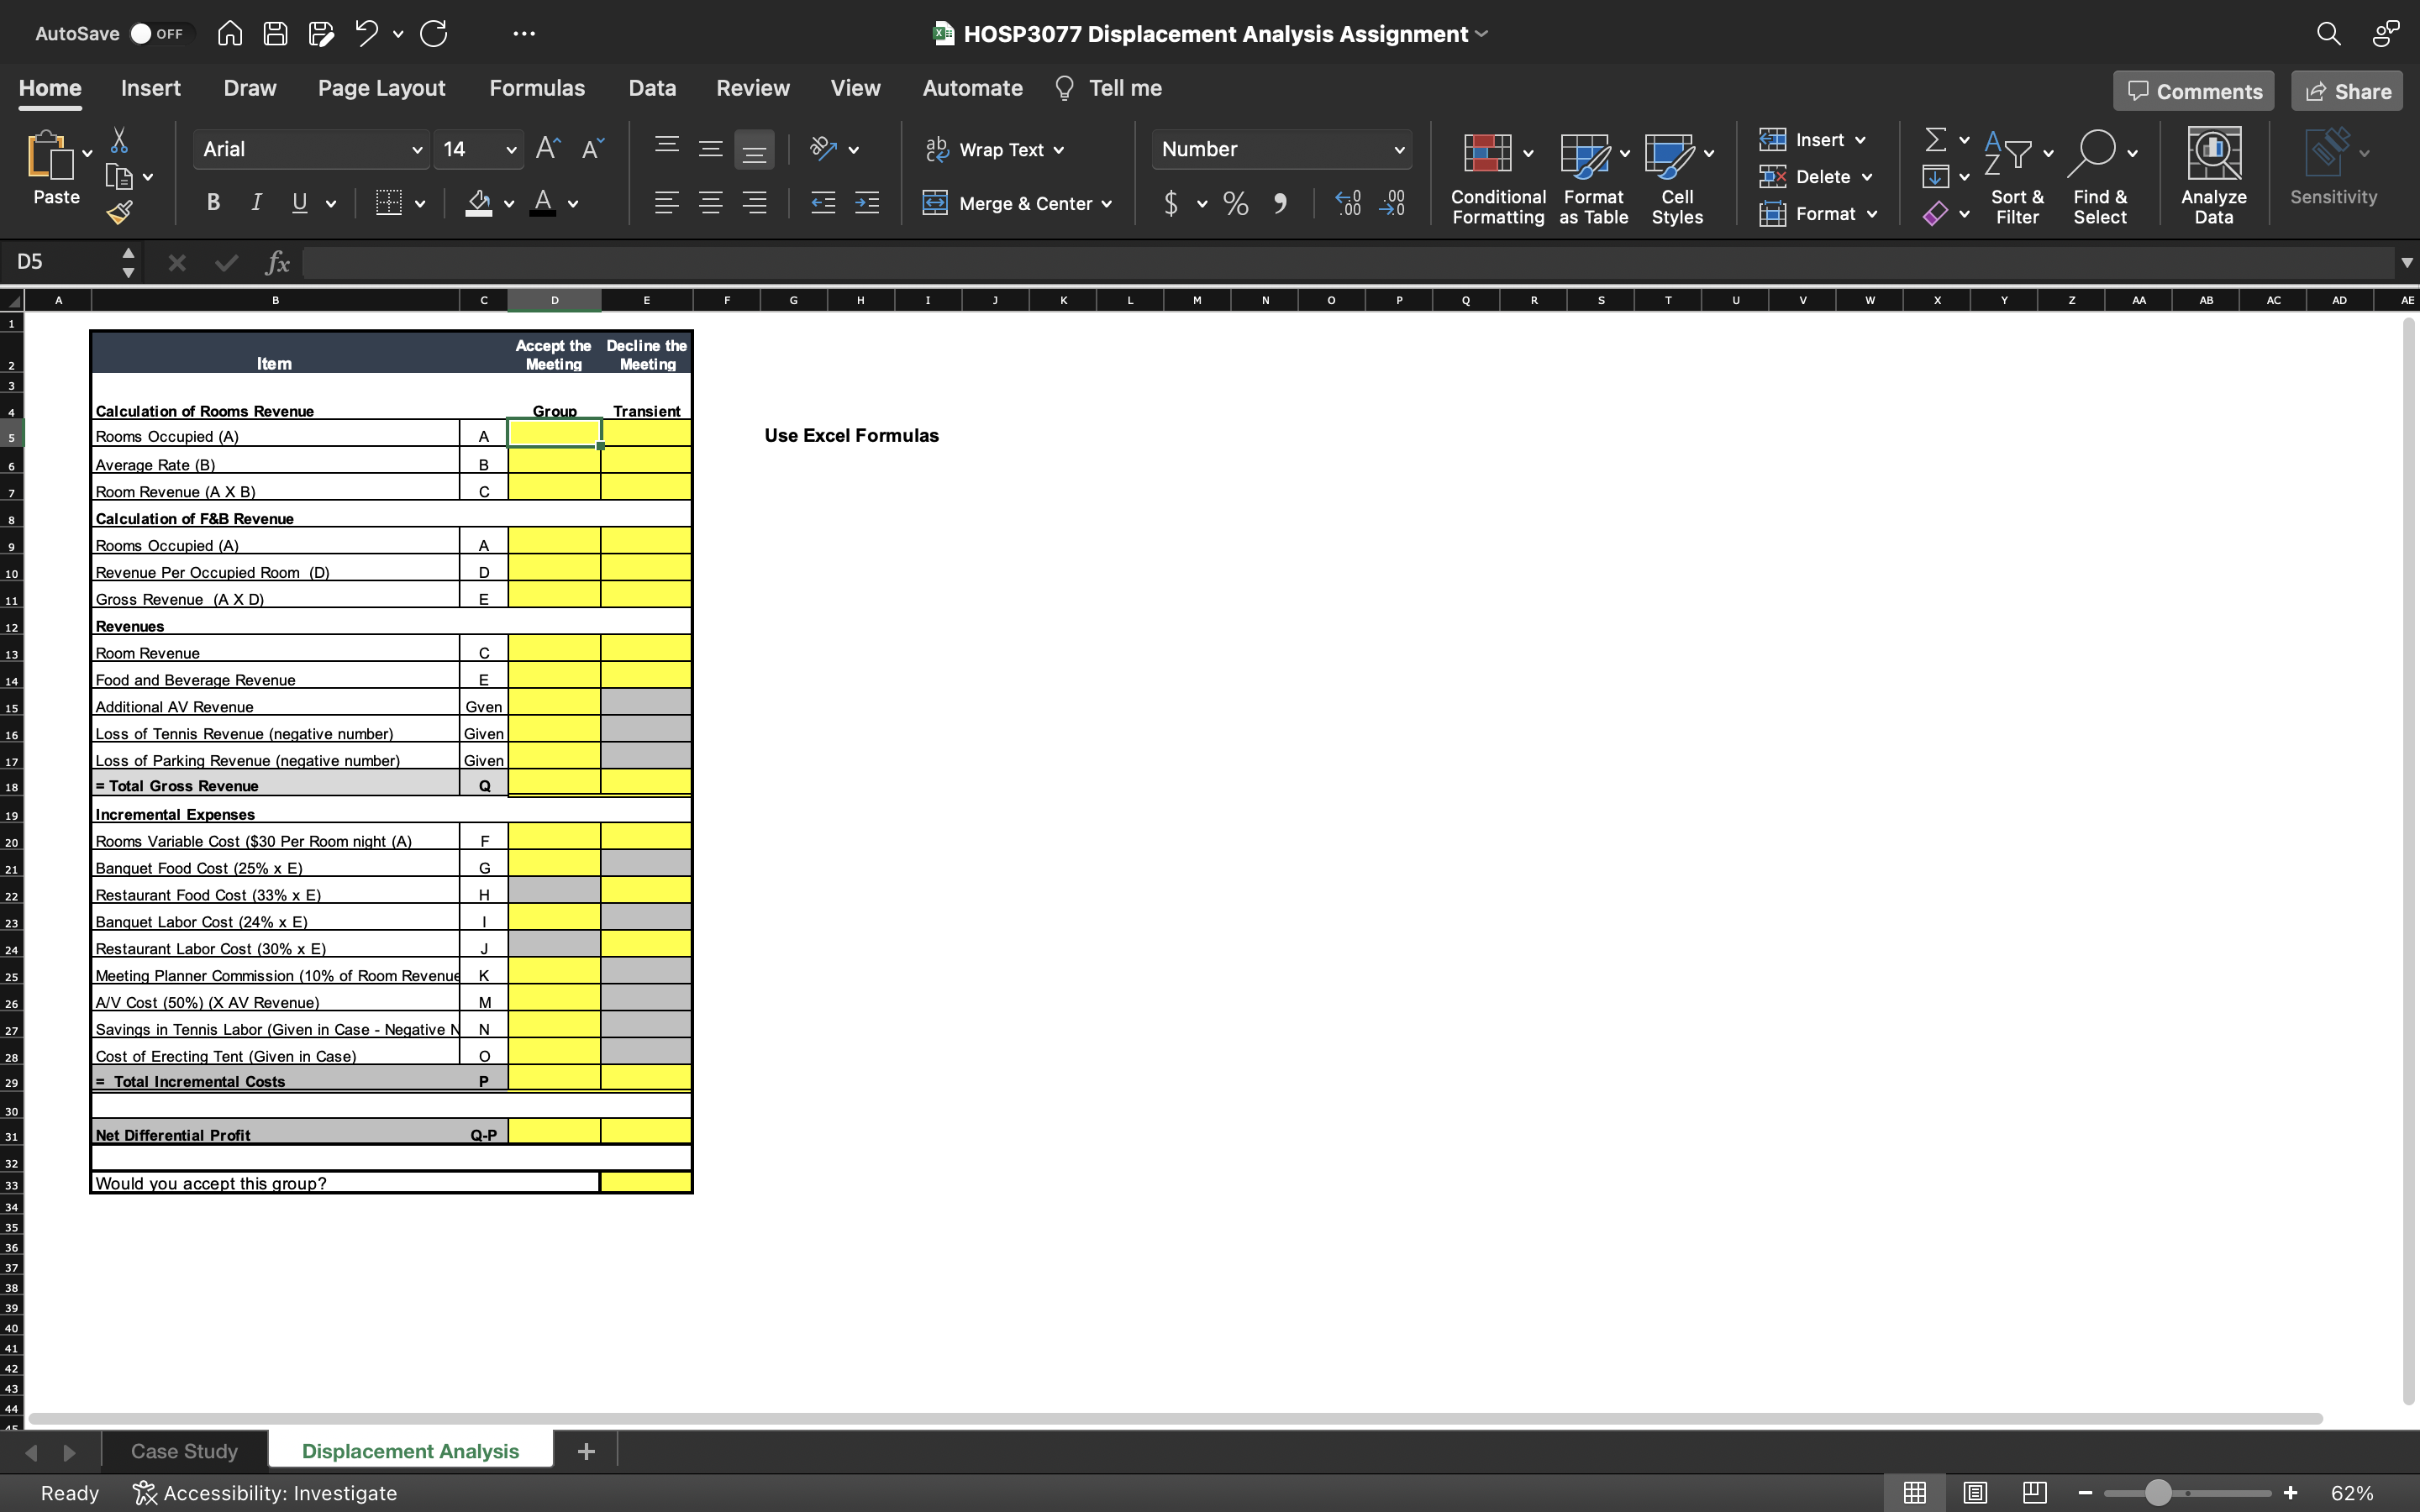The width and height of the screenshot is (2420, 1512).
Task: Toggle Bold formatting
Action: (x=213, y=204)
